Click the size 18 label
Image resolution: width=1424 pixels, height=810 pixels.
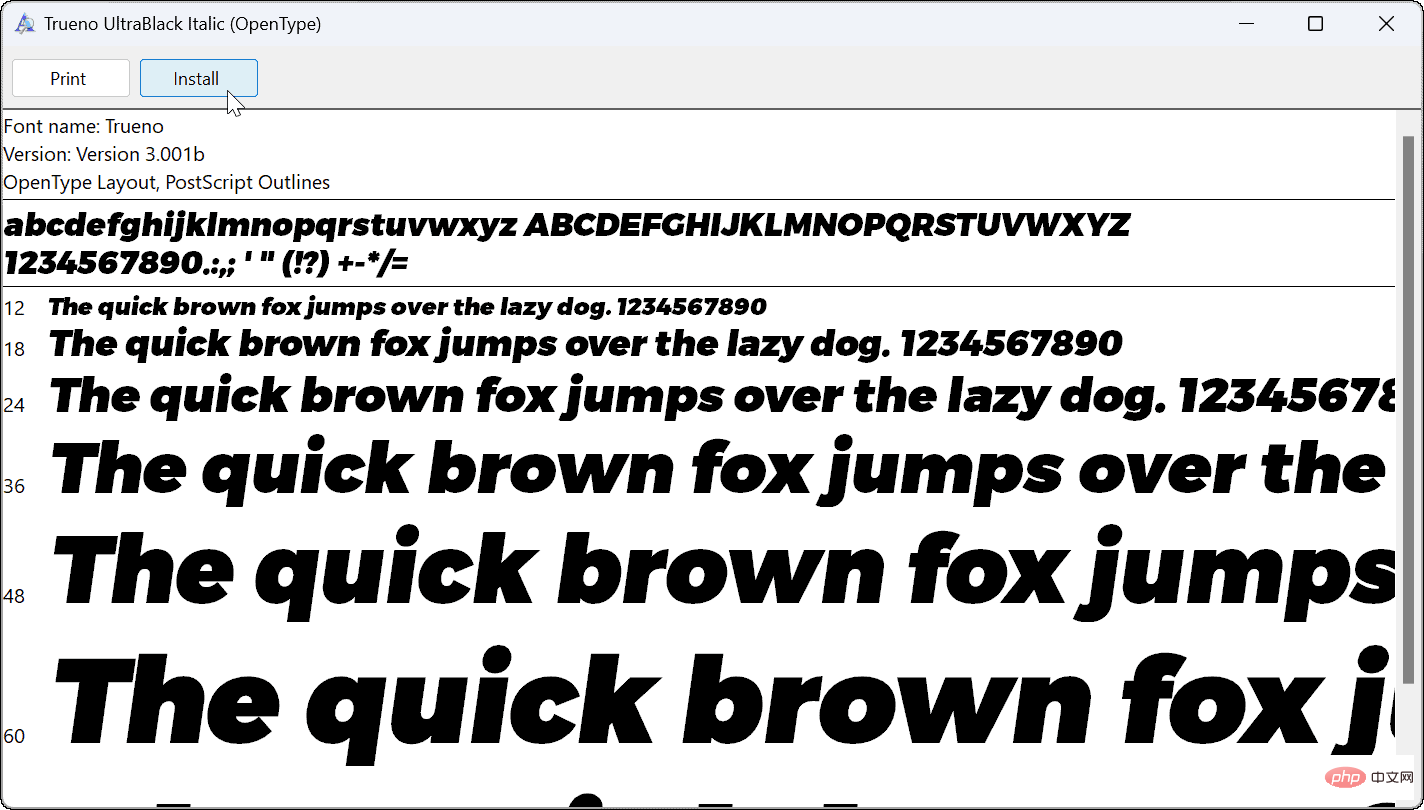14,349
